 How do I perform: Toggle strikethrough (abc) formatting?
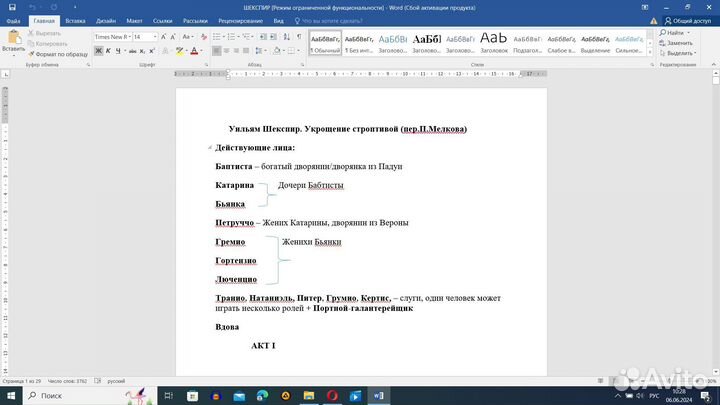tap(132, 51)
